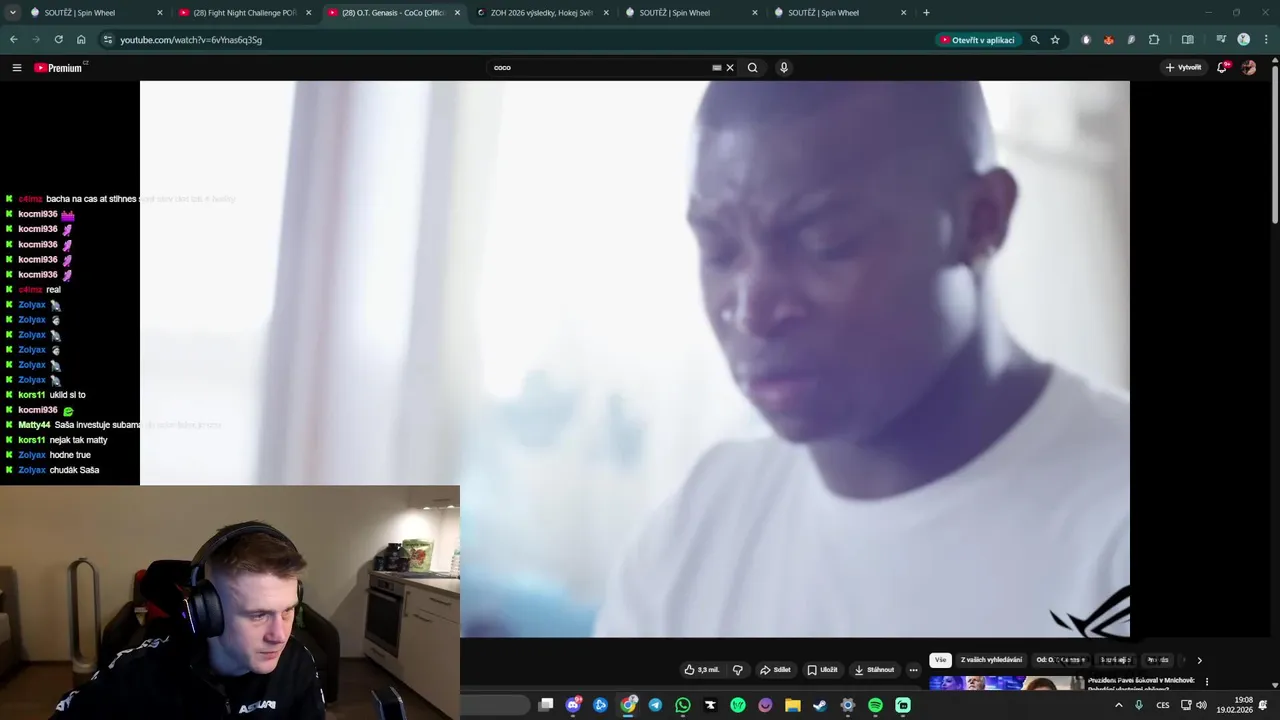Open the CES keyboard language switcher
The image size is (1280, 720).
tap(1163, 705)
